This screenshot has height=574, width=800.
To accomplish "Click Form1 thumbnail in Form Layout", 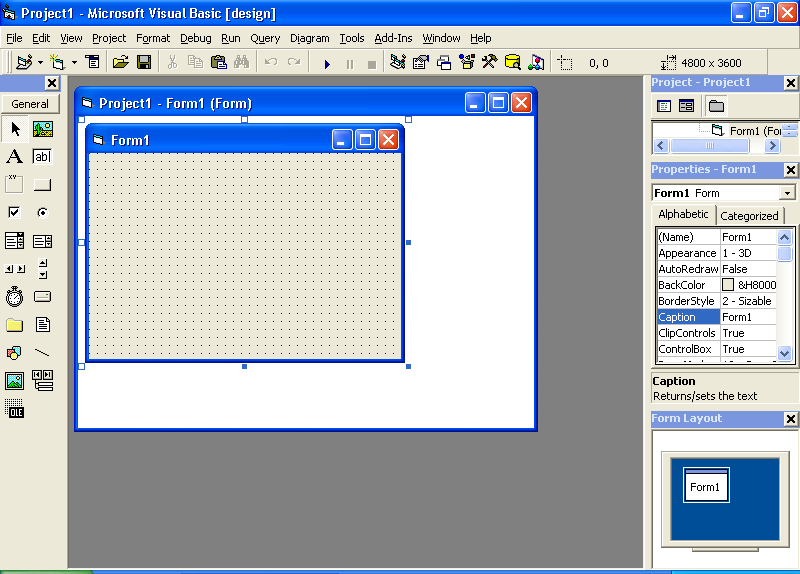I will (706, 485).
